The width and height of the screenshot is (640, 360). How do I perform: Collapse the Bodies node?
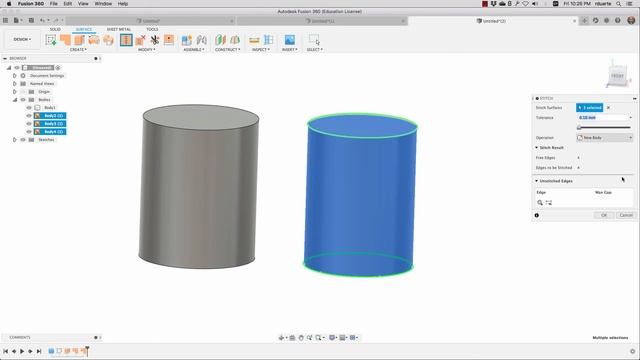click(15, 100)
